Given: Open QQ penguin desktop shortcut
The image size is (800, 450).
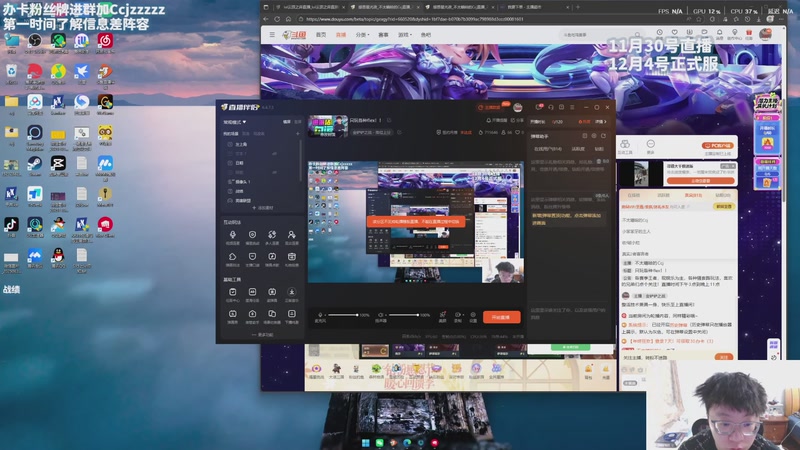Looking at the screenshot, I should point(58,257).
